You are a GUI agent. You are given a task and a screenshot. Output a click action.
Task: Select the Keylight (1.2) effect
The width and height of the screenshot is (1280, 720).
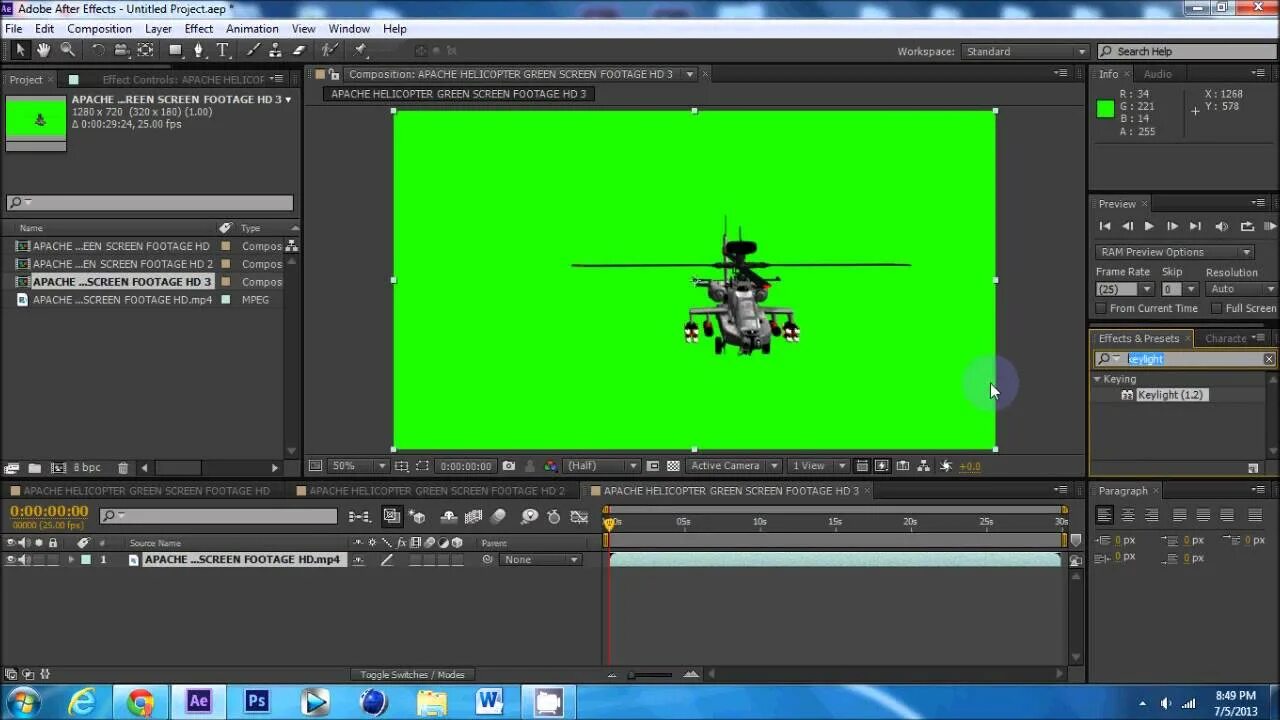coord(1170,395)
